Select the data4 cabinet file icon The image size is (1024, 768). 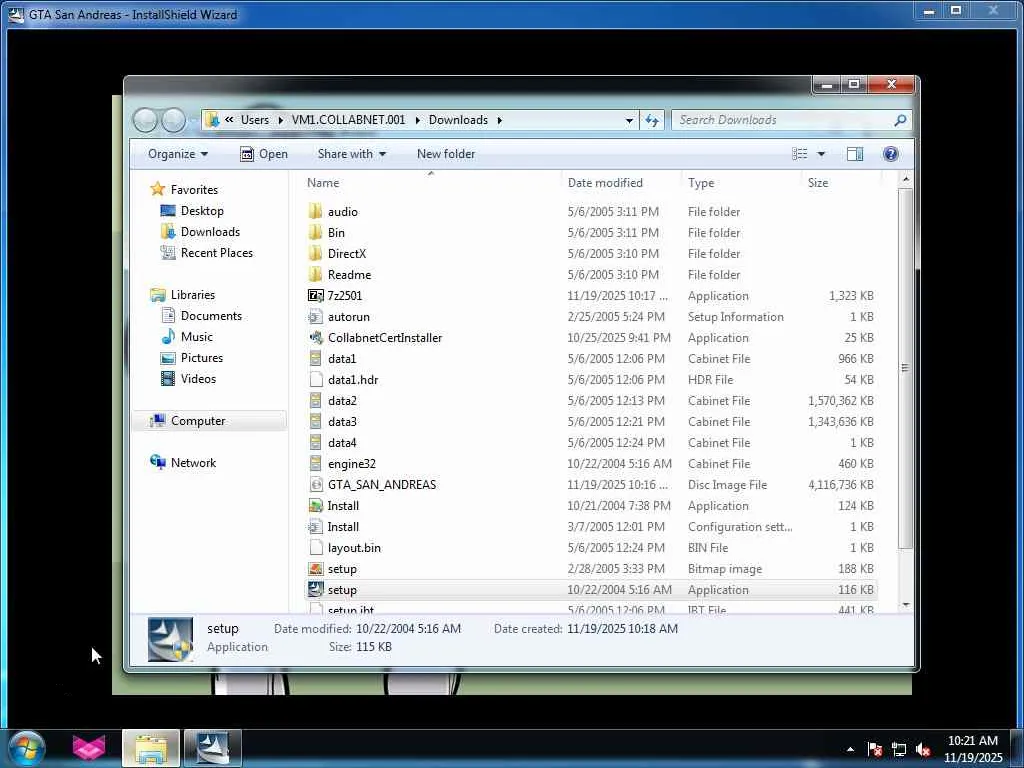pos(315,442)
